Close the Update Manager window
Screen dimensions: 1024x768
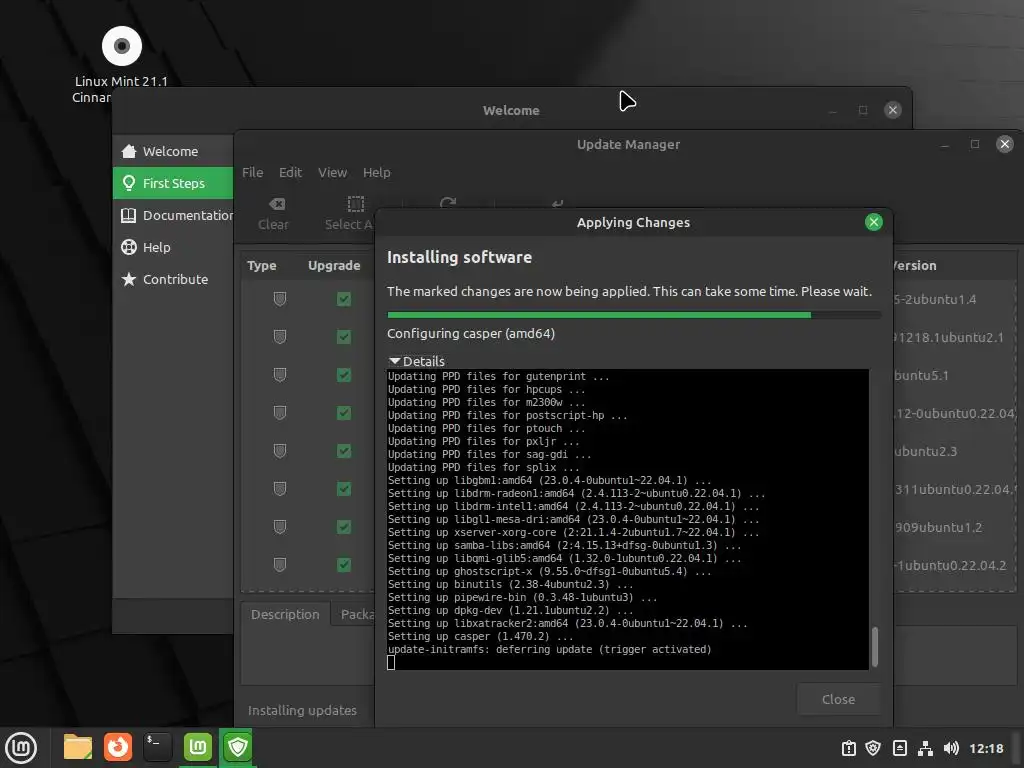pyautogui.click(x=1004, y=144)
